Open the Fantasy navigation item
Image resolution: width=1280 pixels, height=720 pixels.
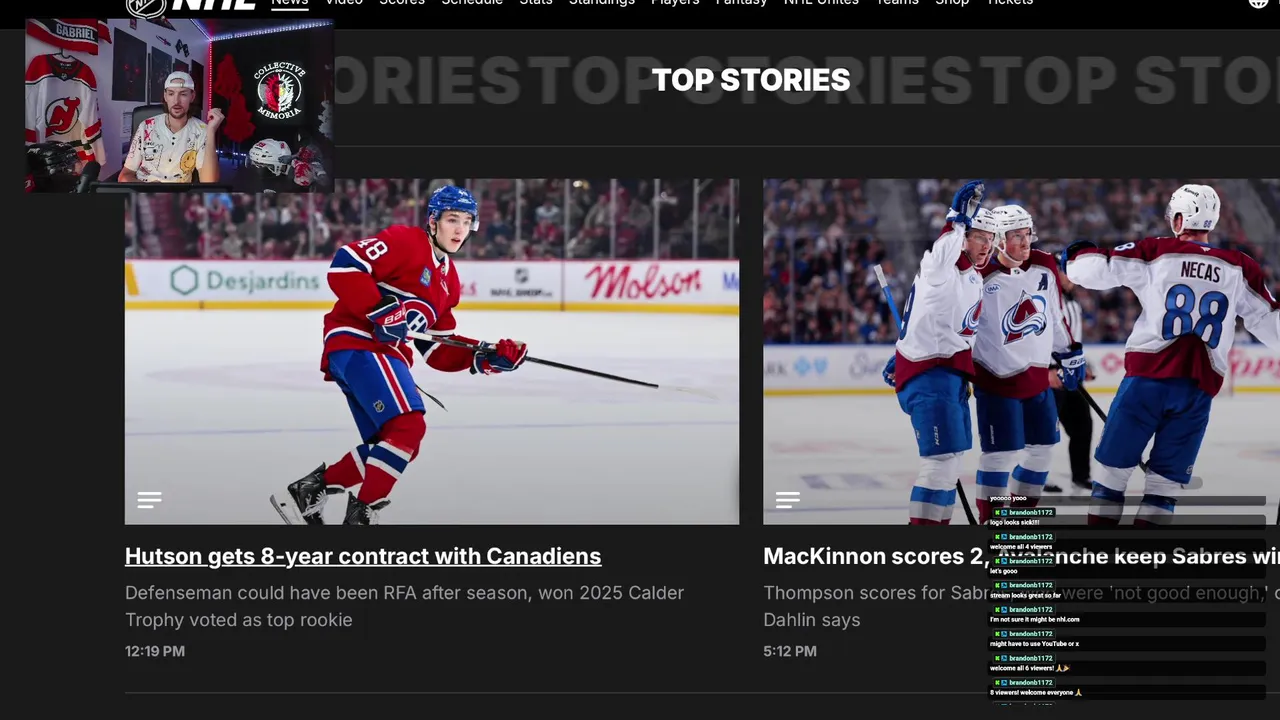(x=741, y=3)
